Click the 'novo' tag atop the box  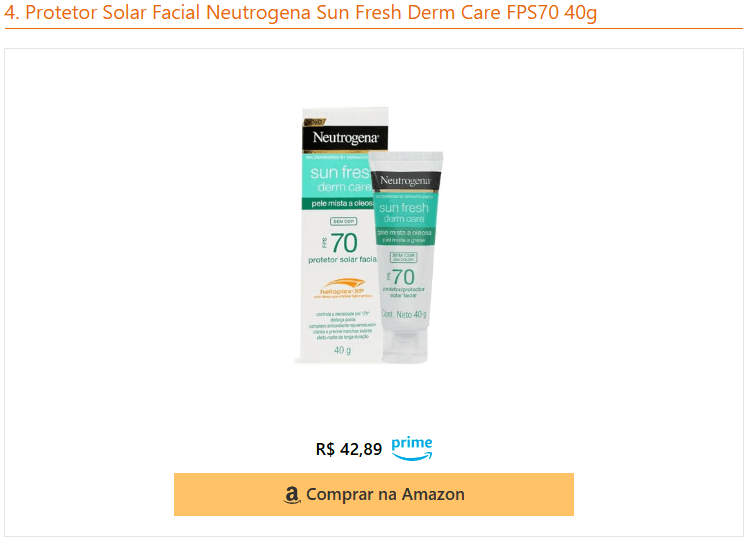click(314, 122)
